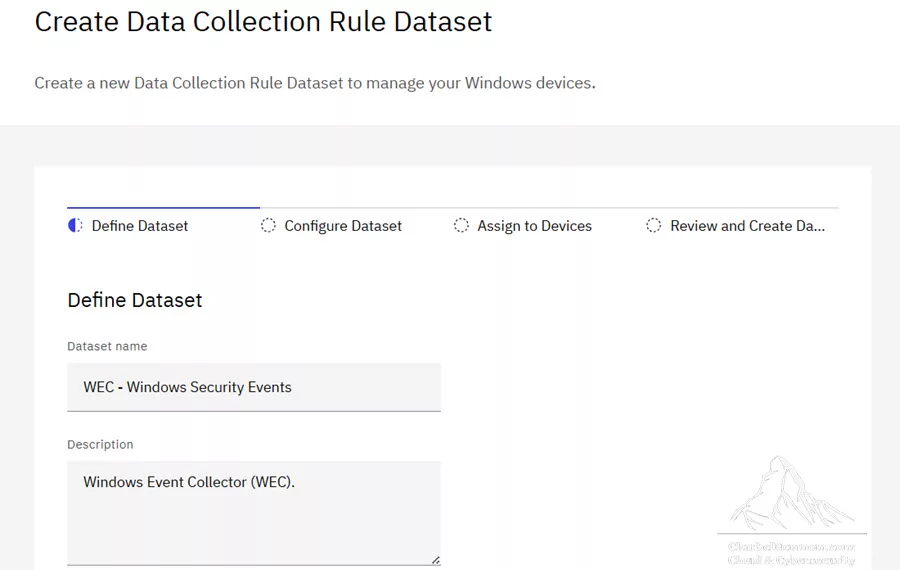
Task: Click the dotted circle icon beside Assign to Devices
Action: tap(461, 226)
